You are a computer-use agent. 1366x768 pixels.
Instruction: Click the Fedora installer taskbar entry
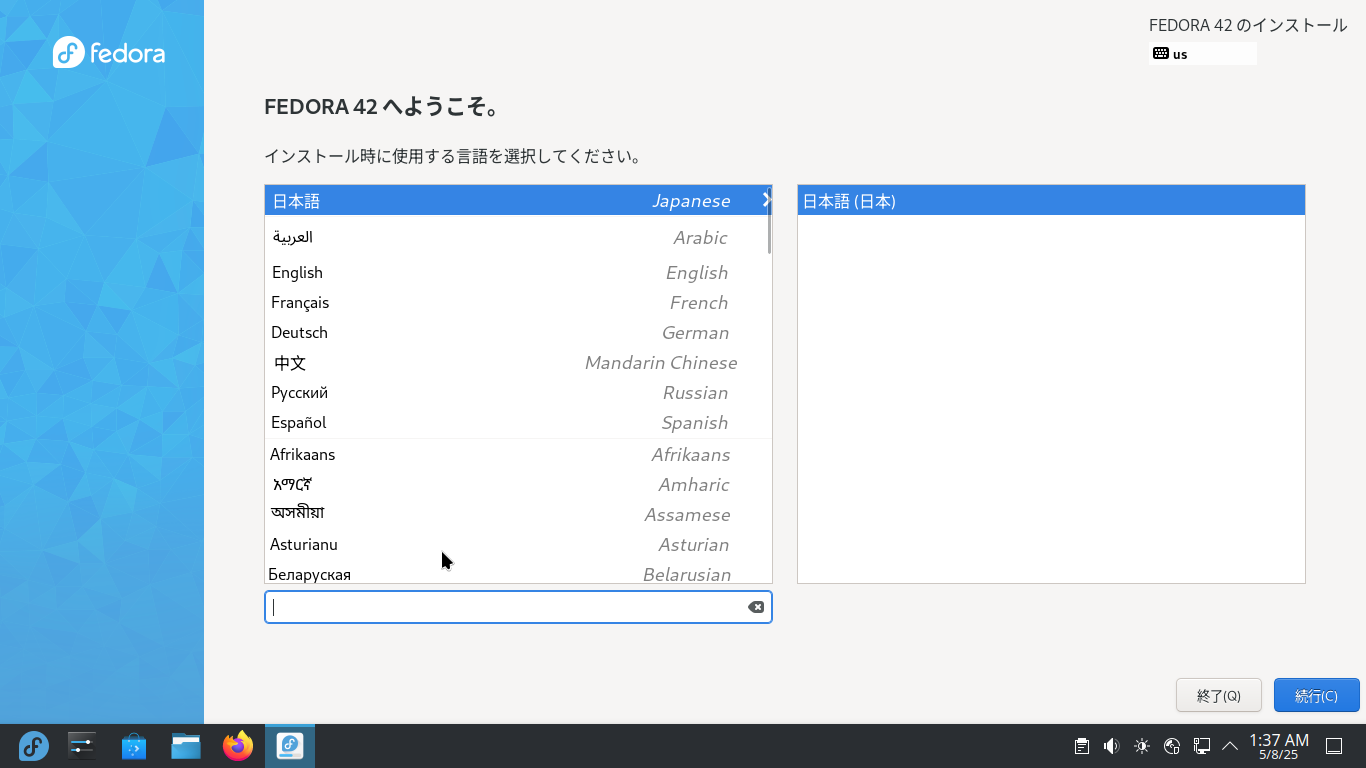pos(290,746)
